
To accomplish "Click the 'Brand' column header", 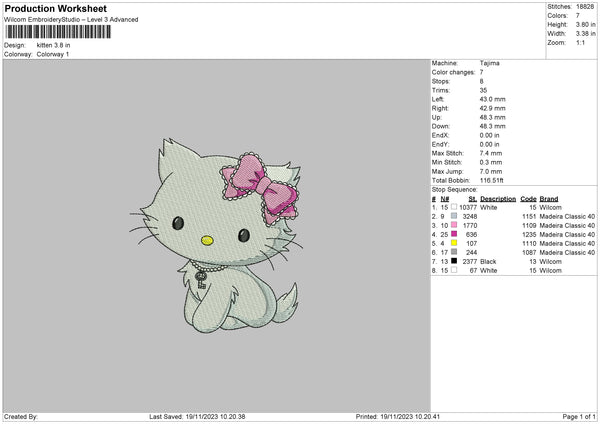I will [549, 199].
